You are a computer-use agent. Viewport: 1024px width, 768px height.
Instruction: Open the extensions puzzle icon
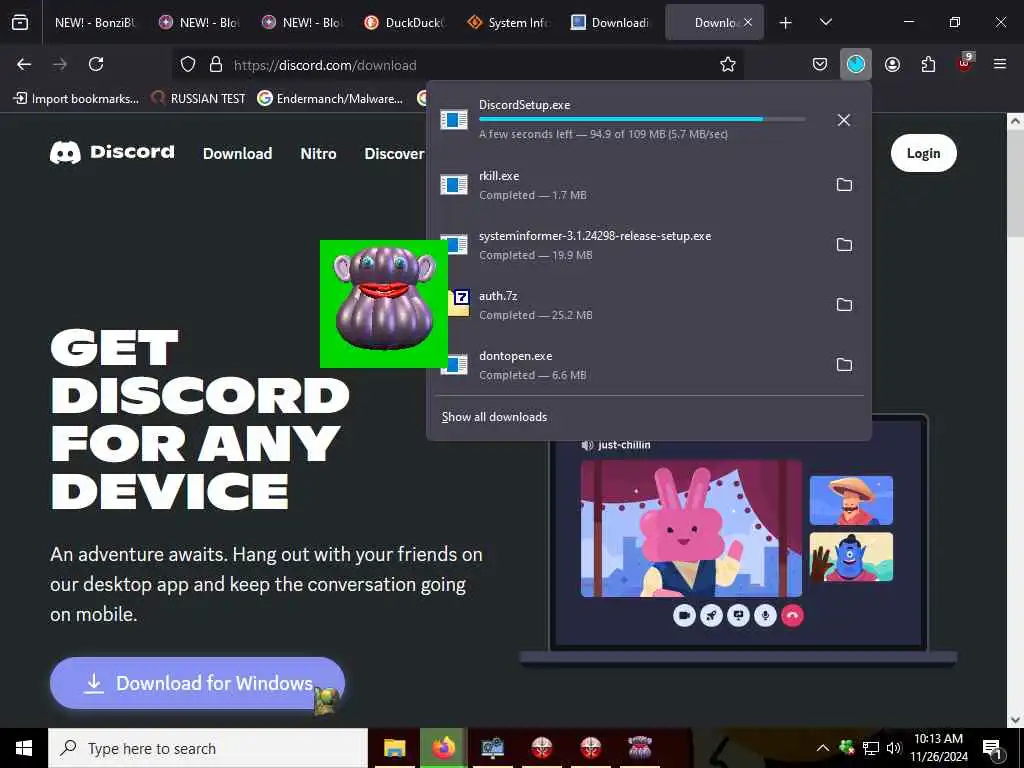[x=928, y=64]
